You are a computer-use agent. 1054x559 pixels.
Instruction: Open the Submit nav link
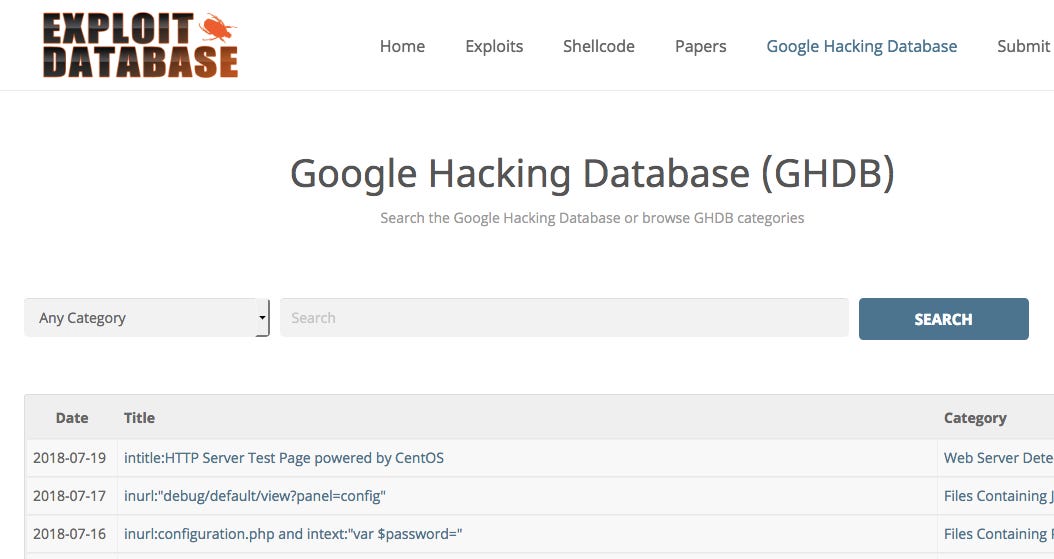(x=1023, y=46)
